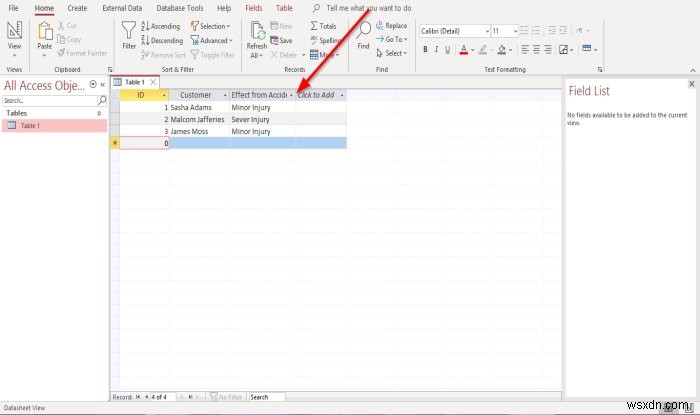The image size is (700, 415).
Task: Collapse navigation pane with double chevron
Action: (x=103, y=84)
